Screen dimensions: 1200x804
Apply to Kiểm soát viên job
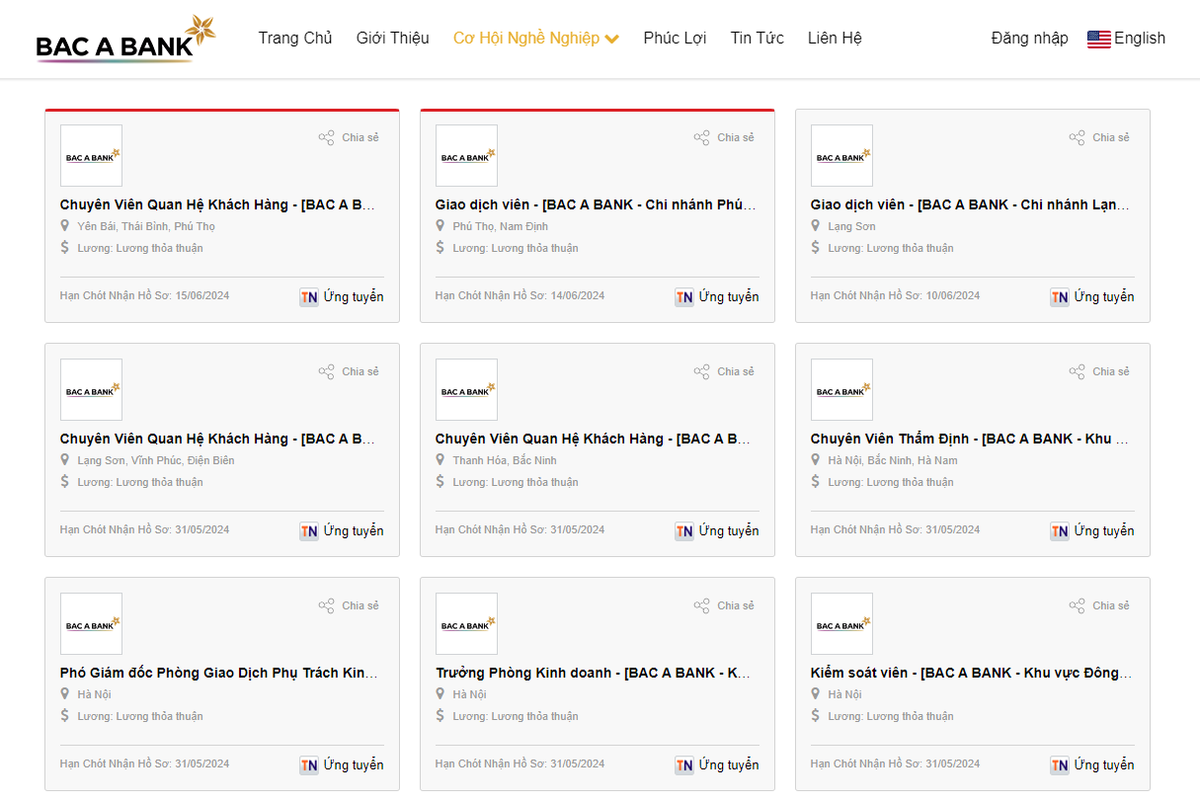(1092, 765)
